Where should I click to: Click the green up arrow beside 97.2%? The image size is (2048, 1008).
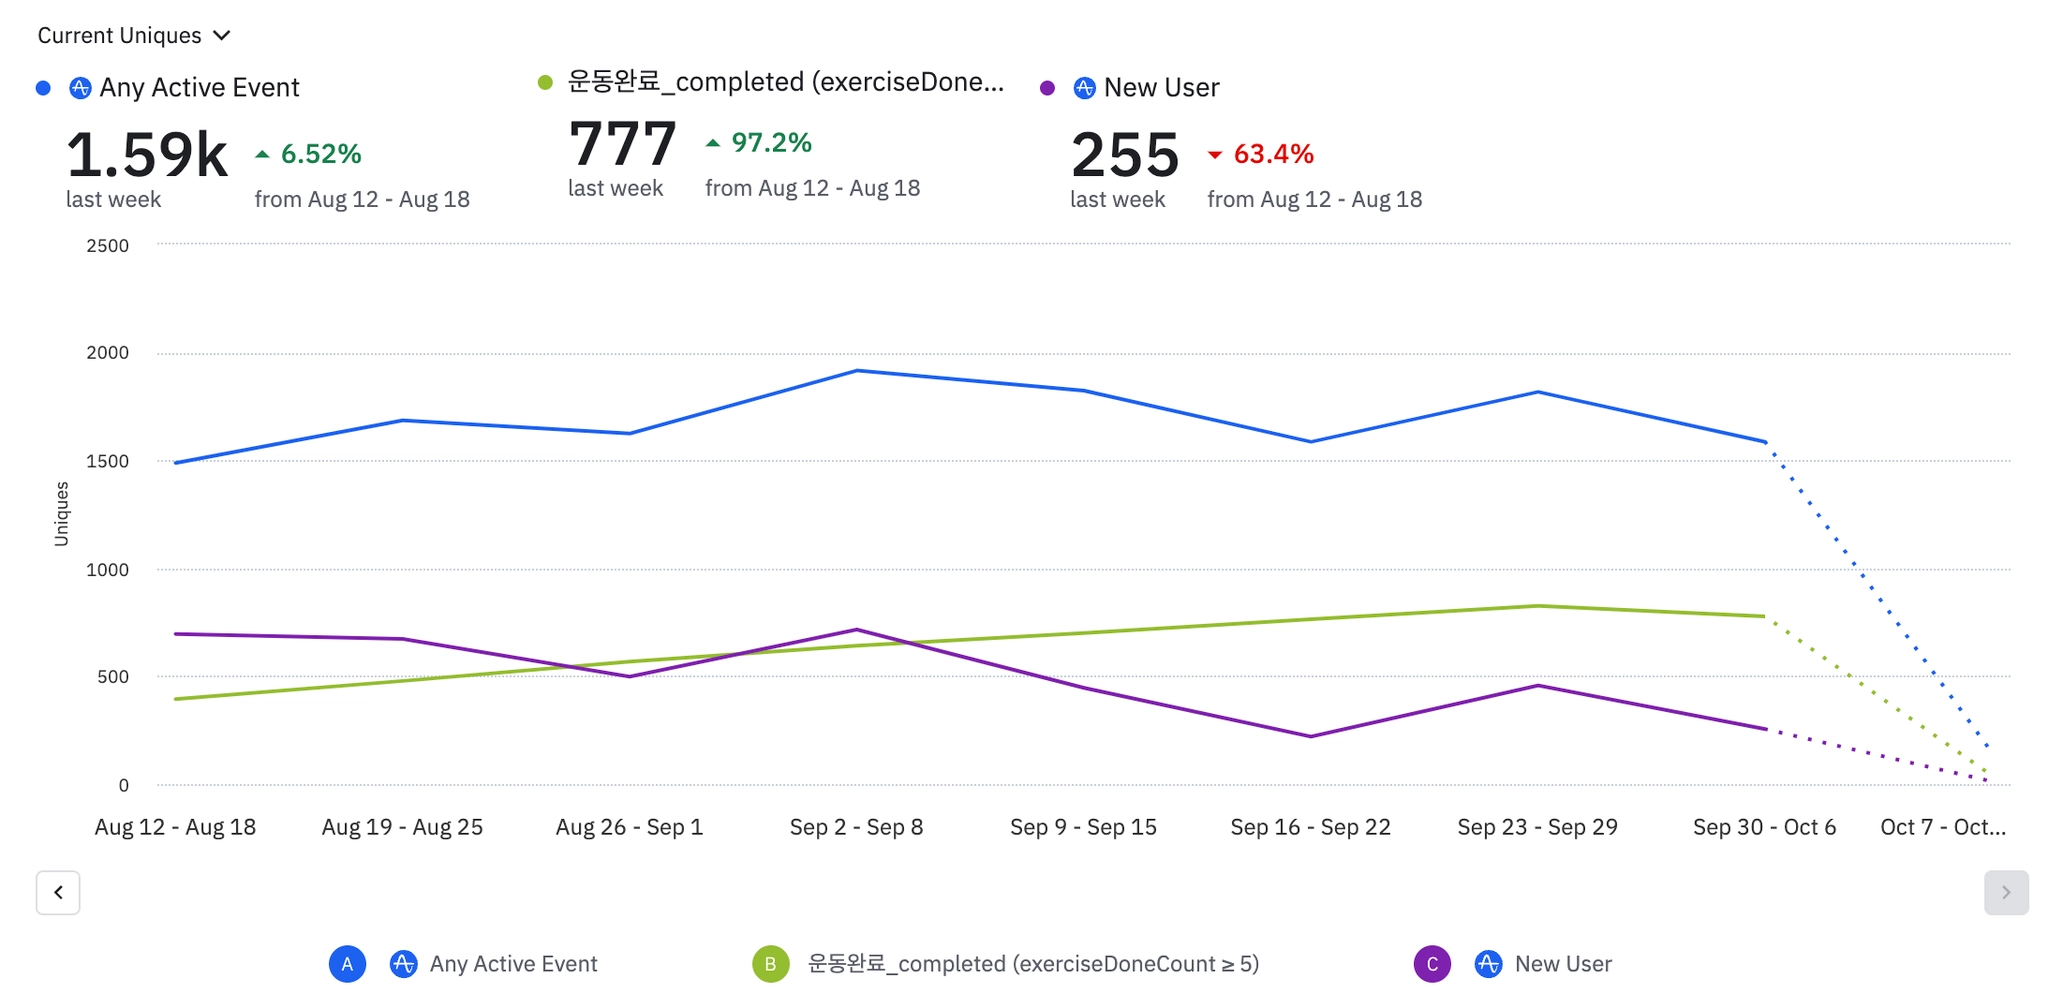713,143
